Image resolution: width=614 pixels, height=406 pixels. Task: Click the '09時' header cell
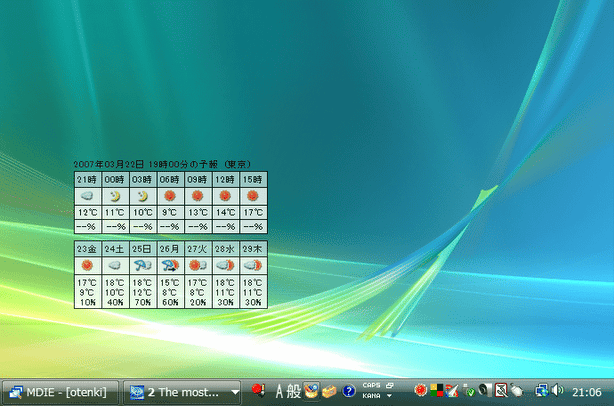[x=197, y=180]
